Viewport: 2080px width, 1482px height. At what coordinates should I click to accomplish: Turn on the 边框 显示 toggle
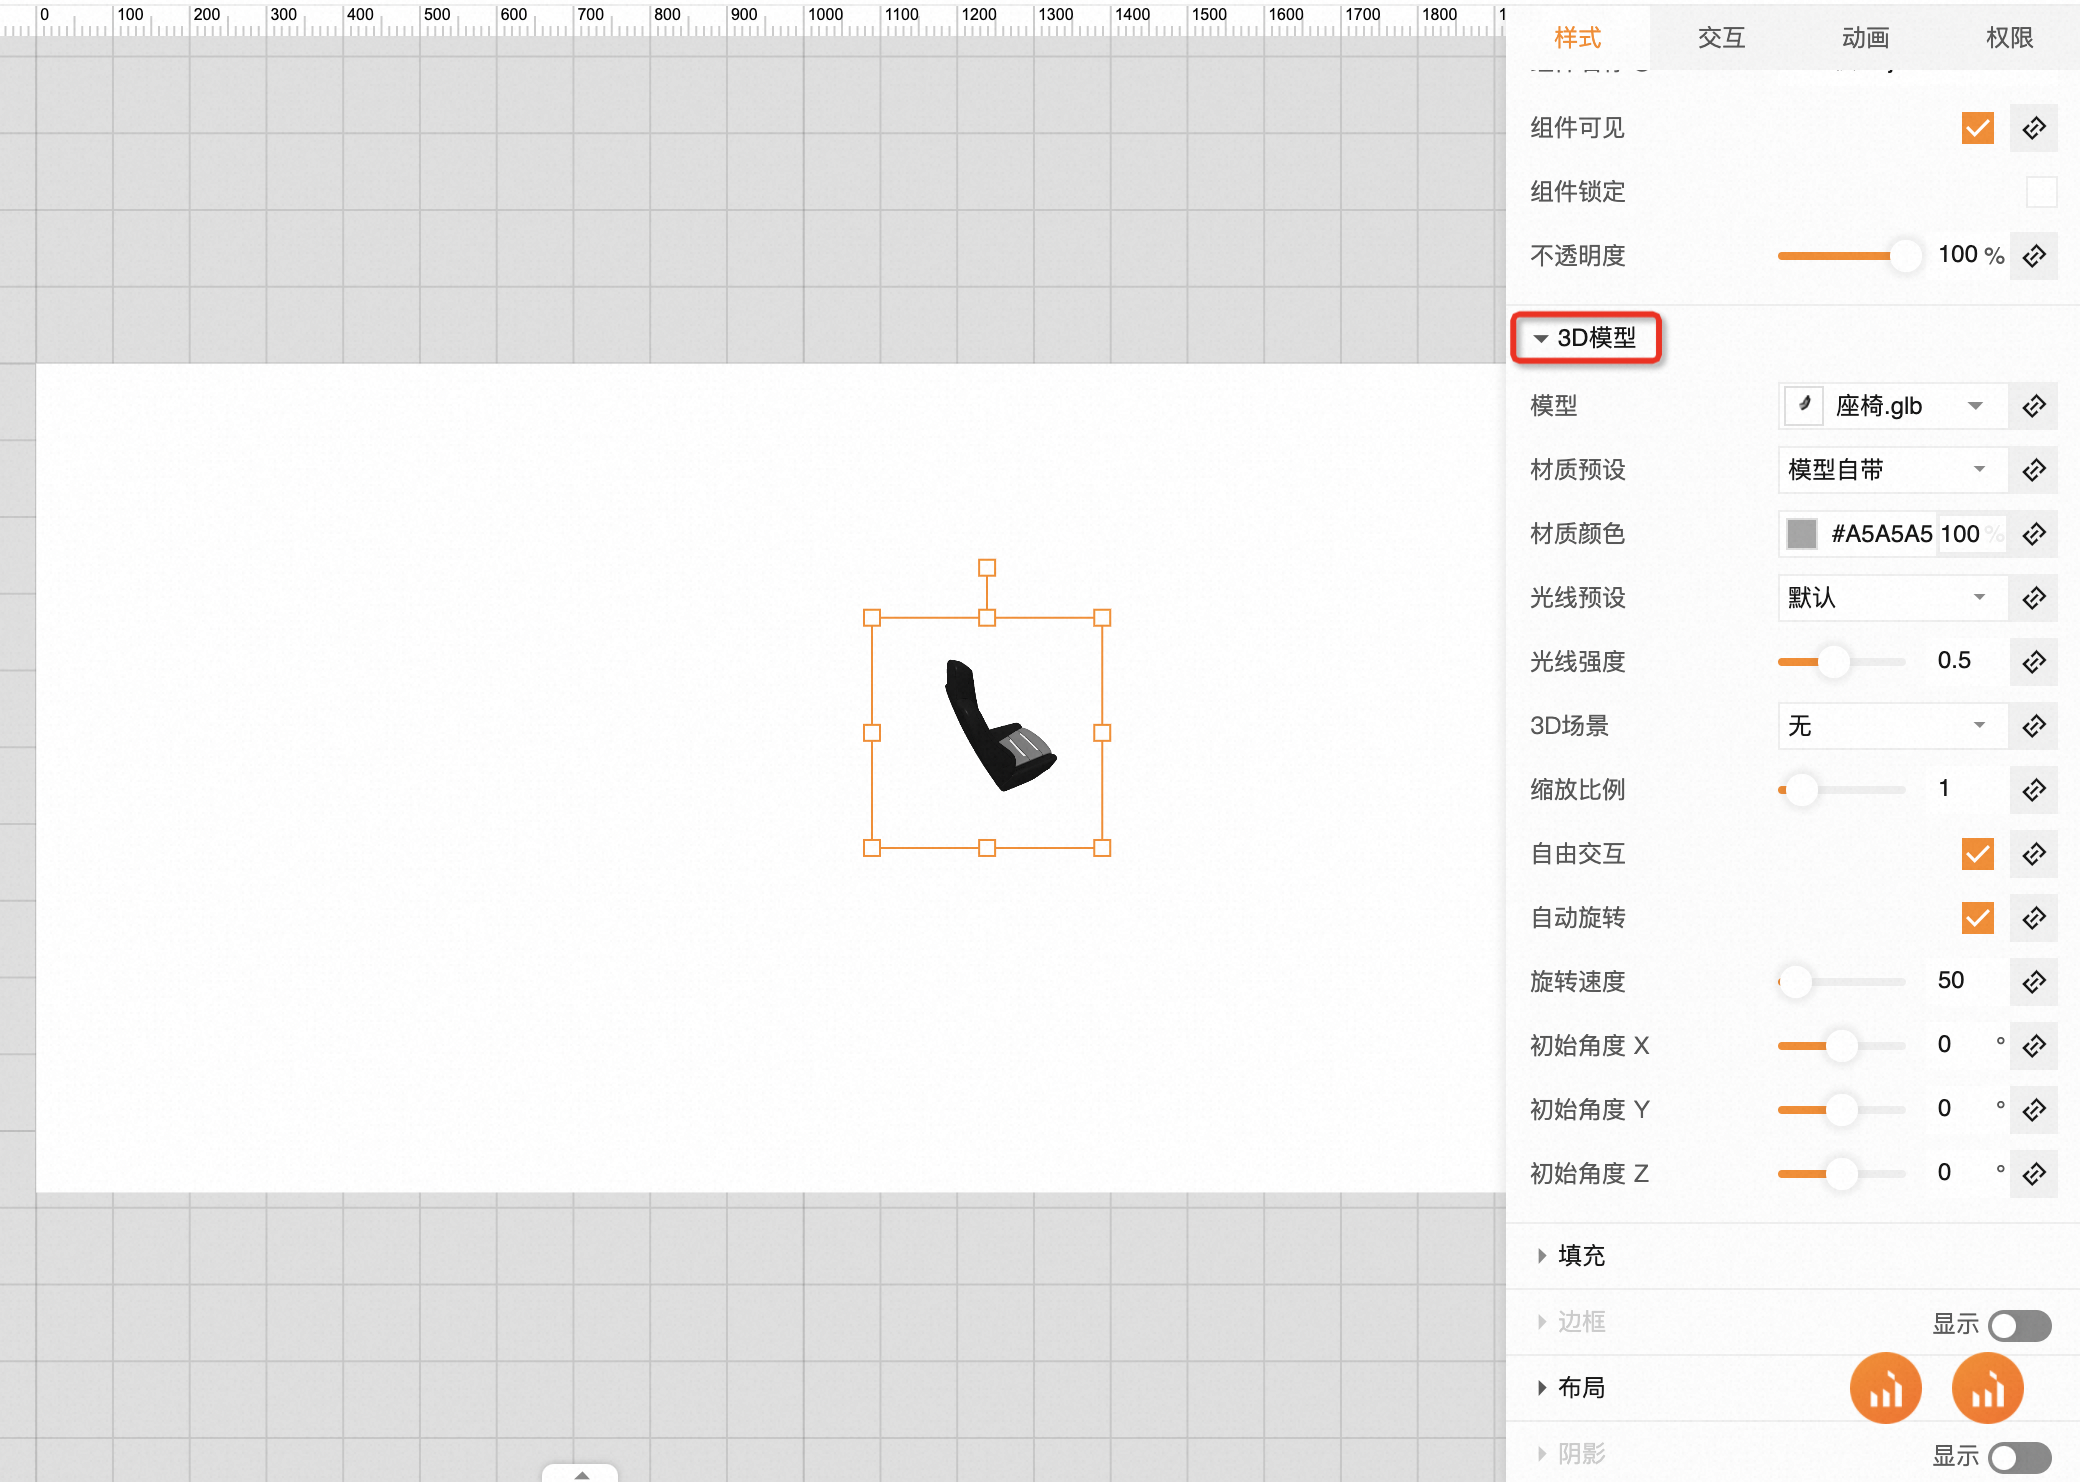pos(2019,1325)
